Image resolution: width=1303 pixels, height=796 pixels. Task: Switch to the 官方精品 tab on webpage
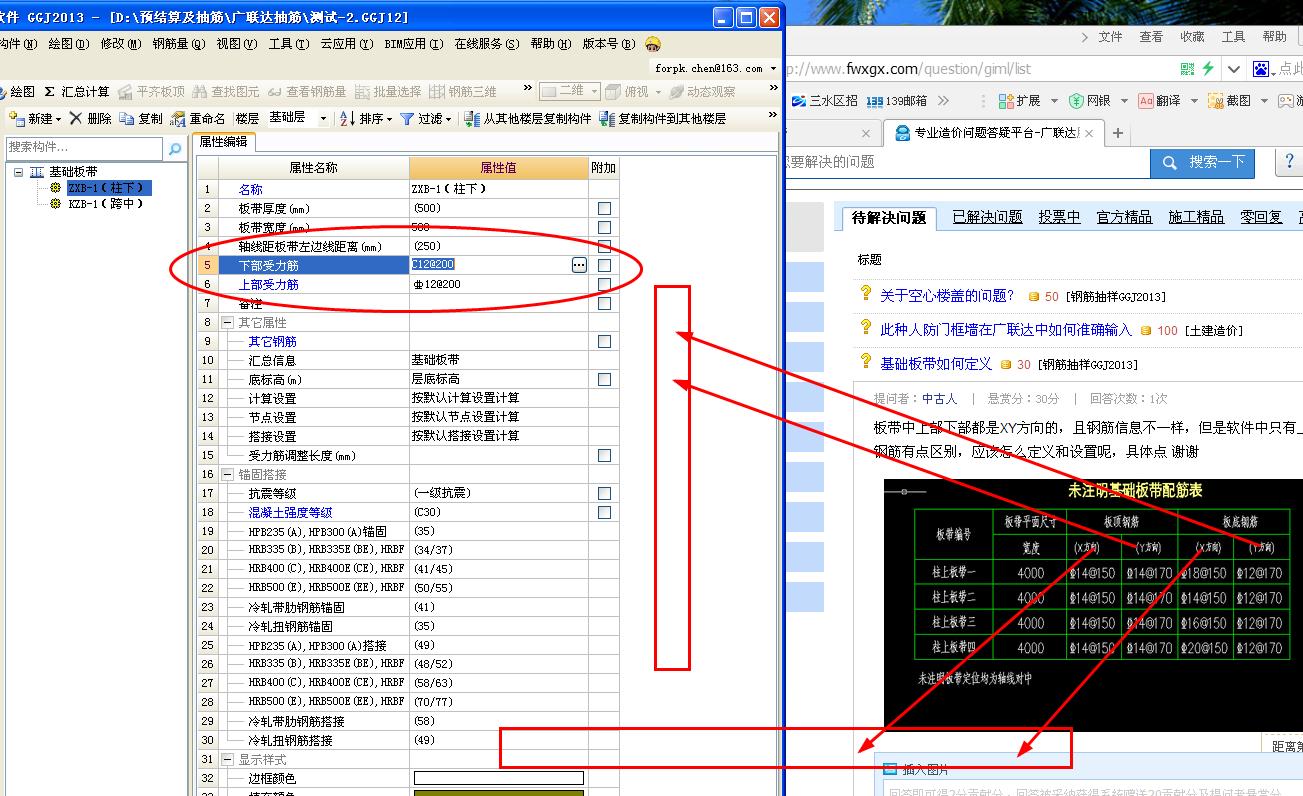coord(1124,217)
